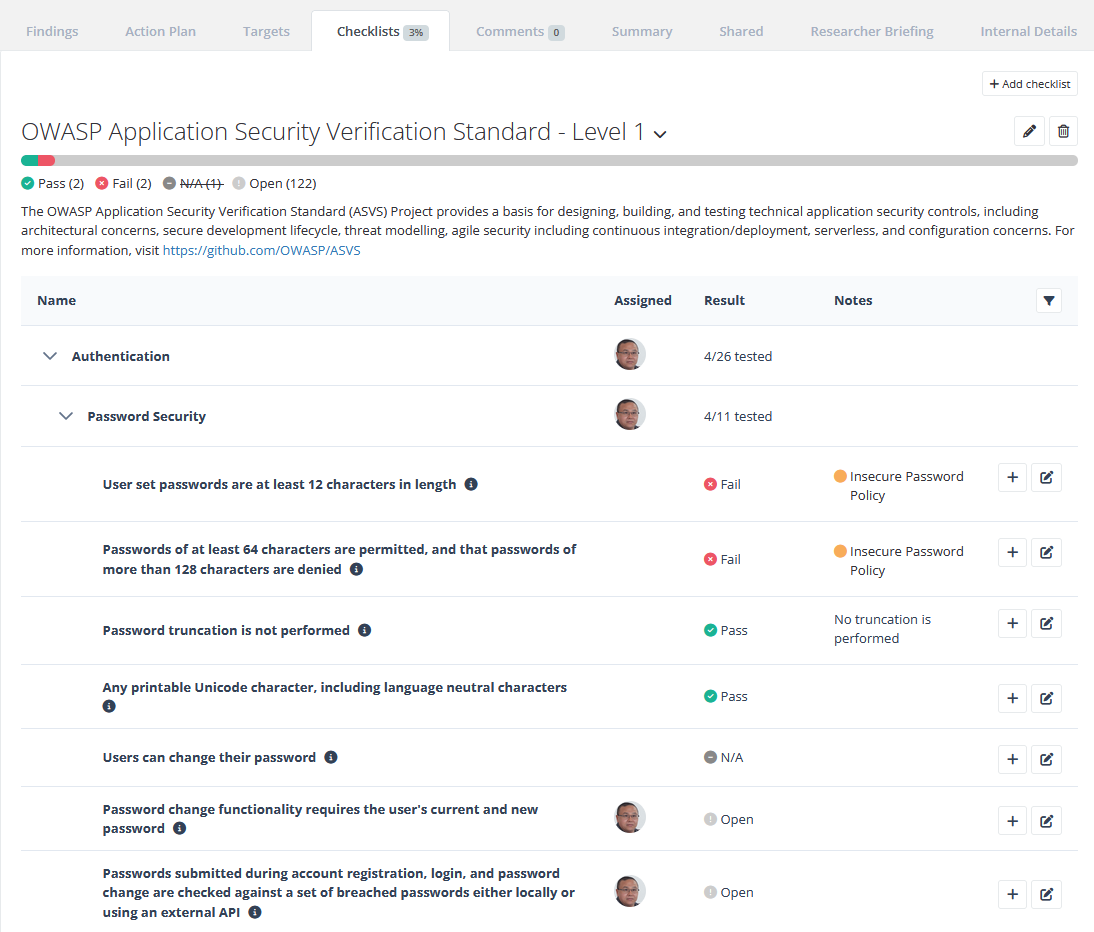1094x932 pixels.
Task: Switch to the Targets tab
Action: click(x=266, y=31)
